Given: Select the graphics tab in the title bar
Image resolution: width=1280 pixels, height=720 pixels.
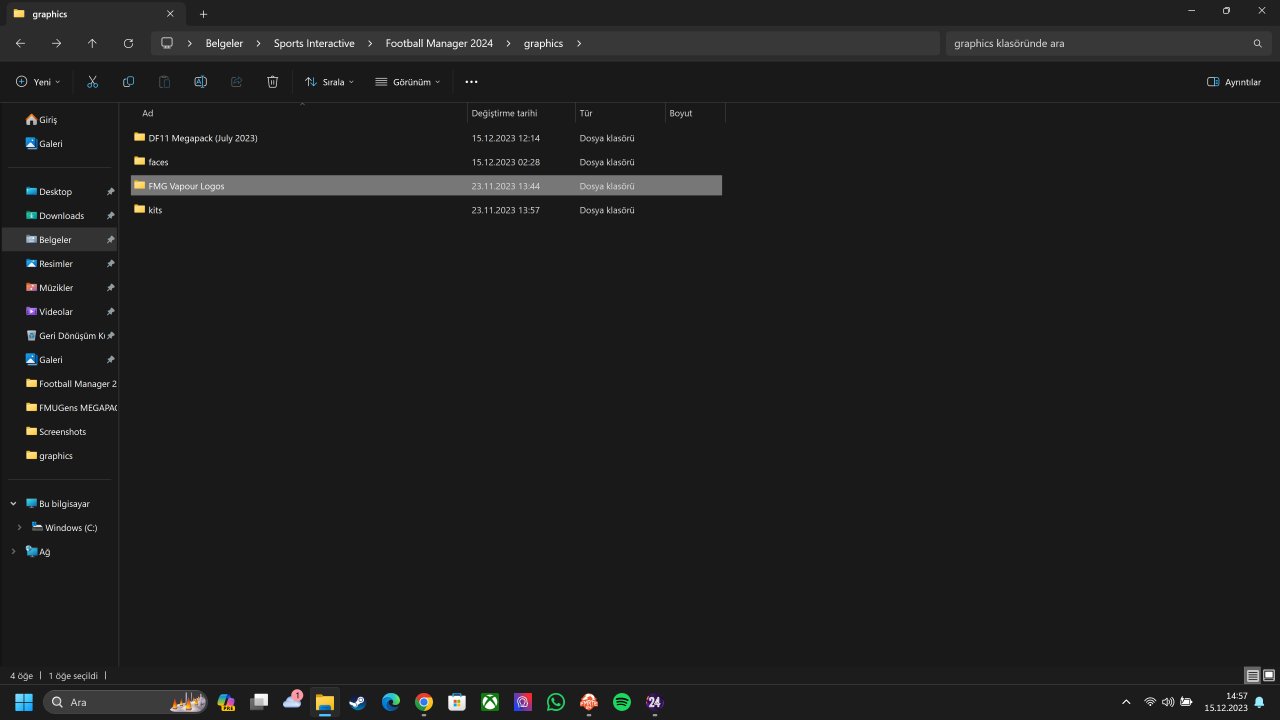Looking at the screenshot, I should coord(95,14).
